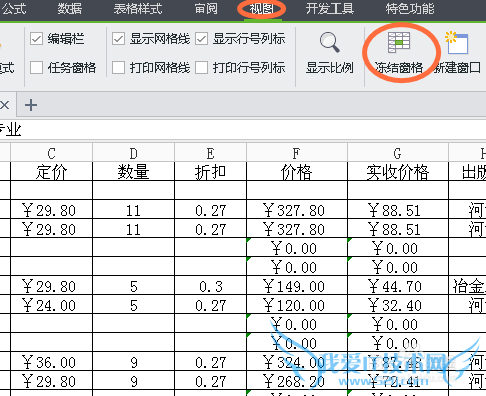Click the 新建窗口 new window icon
Viewport: 486px width, 396px height.
tap(457, 43)
